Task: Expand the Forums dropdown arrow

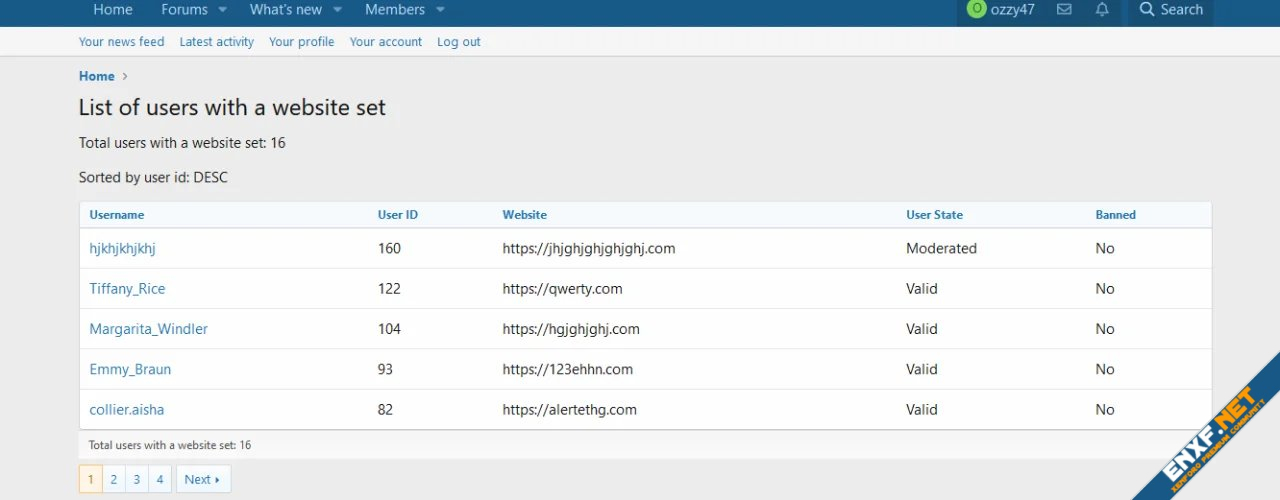Action: click(222, 10)
